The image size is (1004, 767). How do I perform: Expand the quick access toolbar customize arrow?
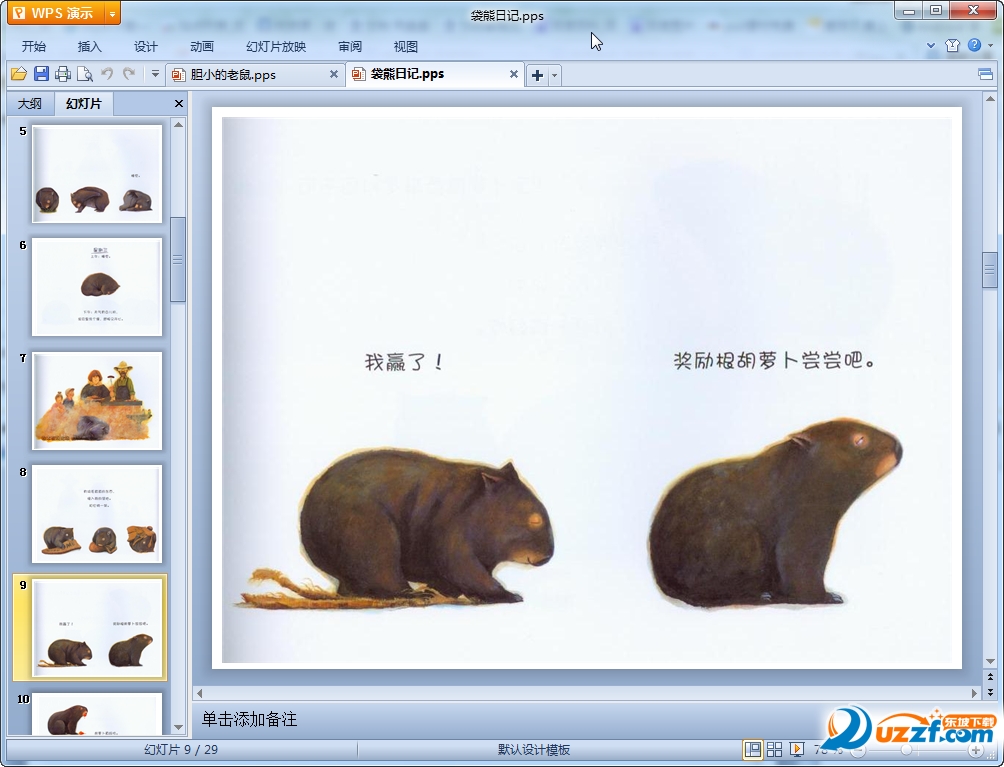pyautogui.click(x=155, y=74)
